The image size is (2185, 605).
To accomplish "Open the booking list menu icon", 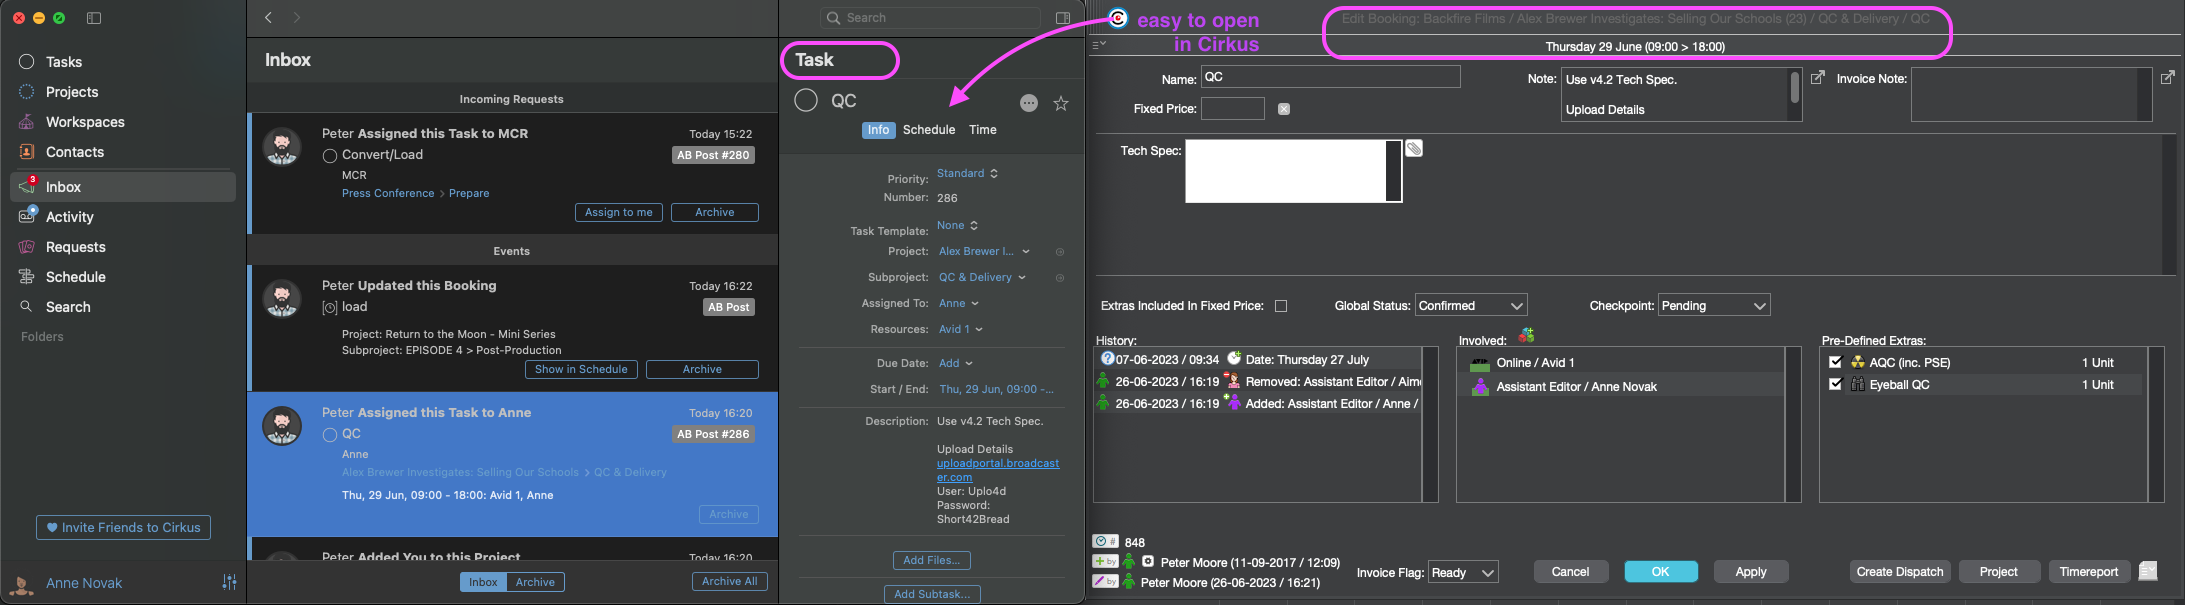I will [1098, 45].
